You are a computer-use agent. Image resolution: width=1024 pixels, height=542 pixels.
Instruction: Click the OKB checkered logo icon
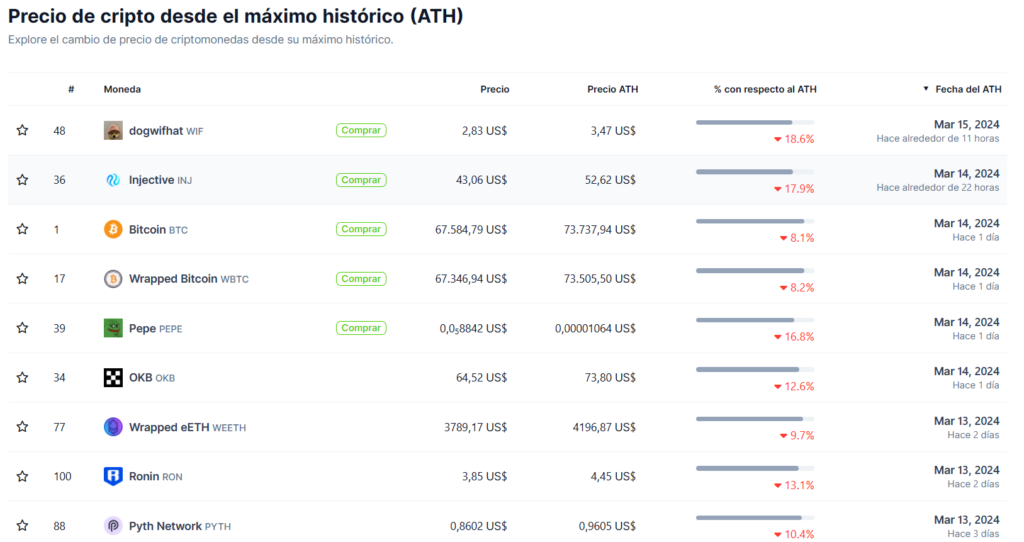point(113,378)
